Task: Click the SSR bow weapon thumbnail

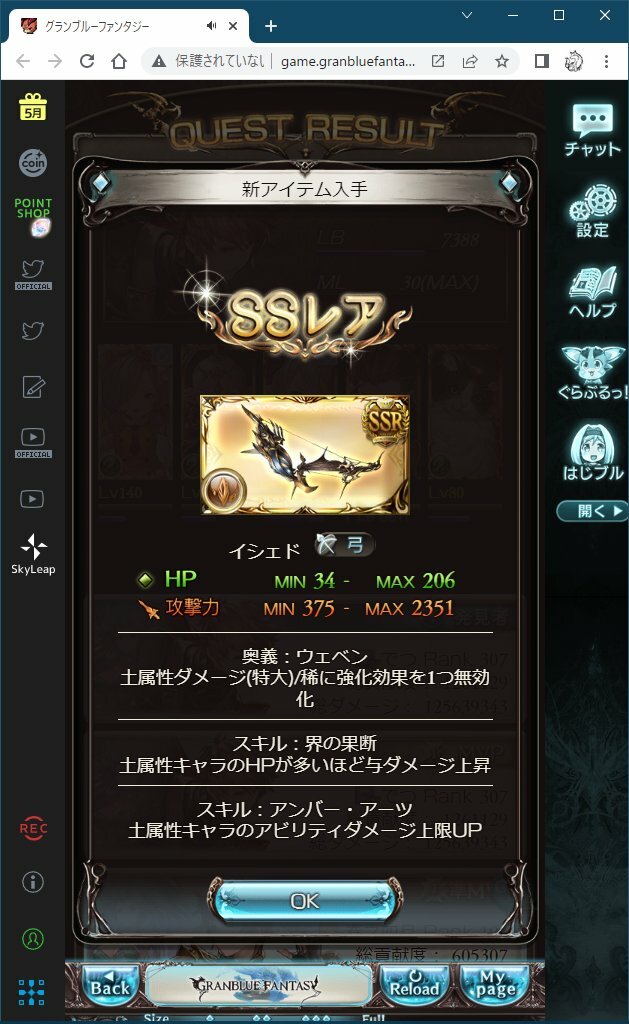Action: click(x=305, y=455)
